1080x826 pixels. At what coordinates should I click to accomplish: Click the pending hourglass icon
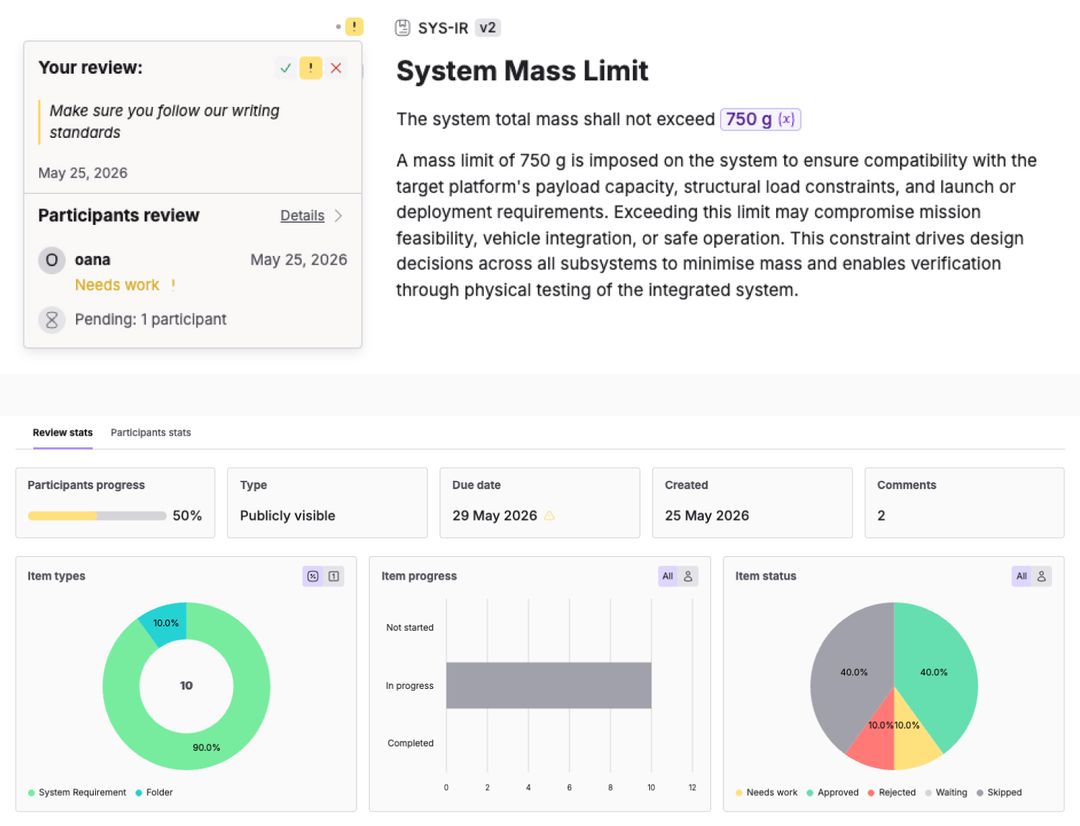[52, 320]
